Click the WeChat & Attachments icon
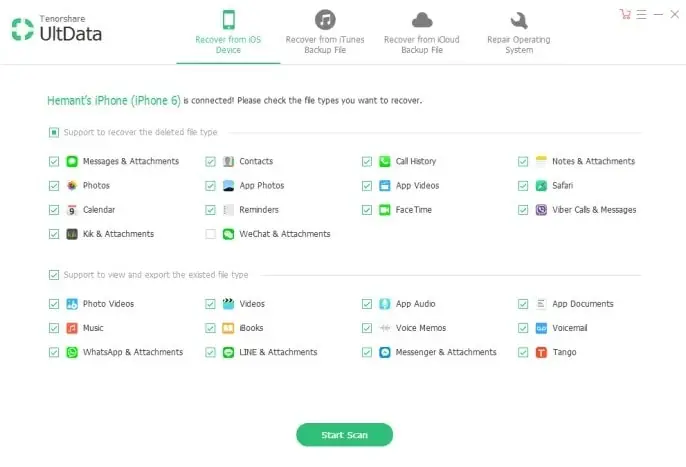 (228, 234)
